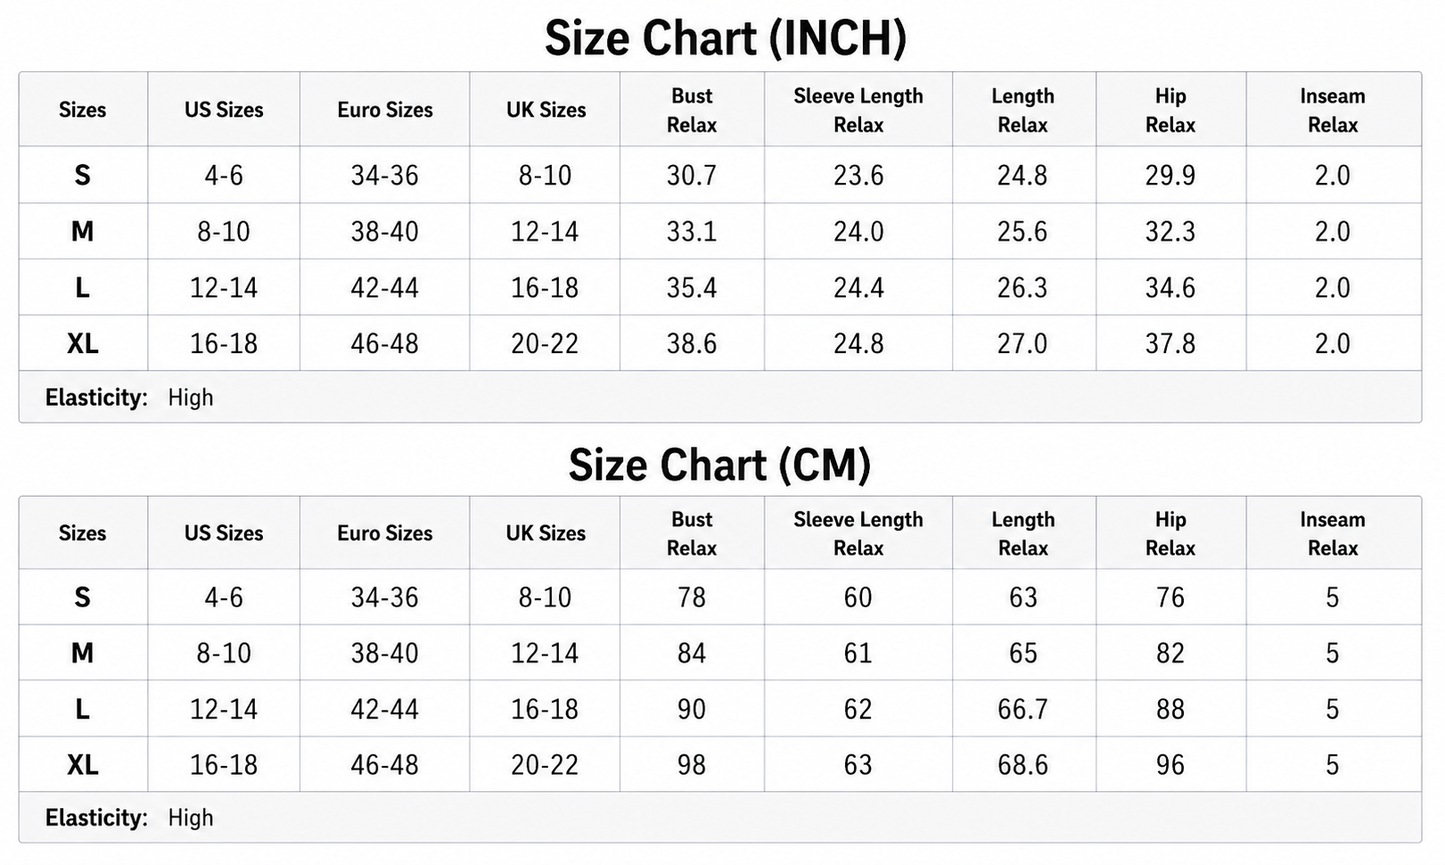Click the Inseam Relax header in inch chart

[x=1333, y=110]
